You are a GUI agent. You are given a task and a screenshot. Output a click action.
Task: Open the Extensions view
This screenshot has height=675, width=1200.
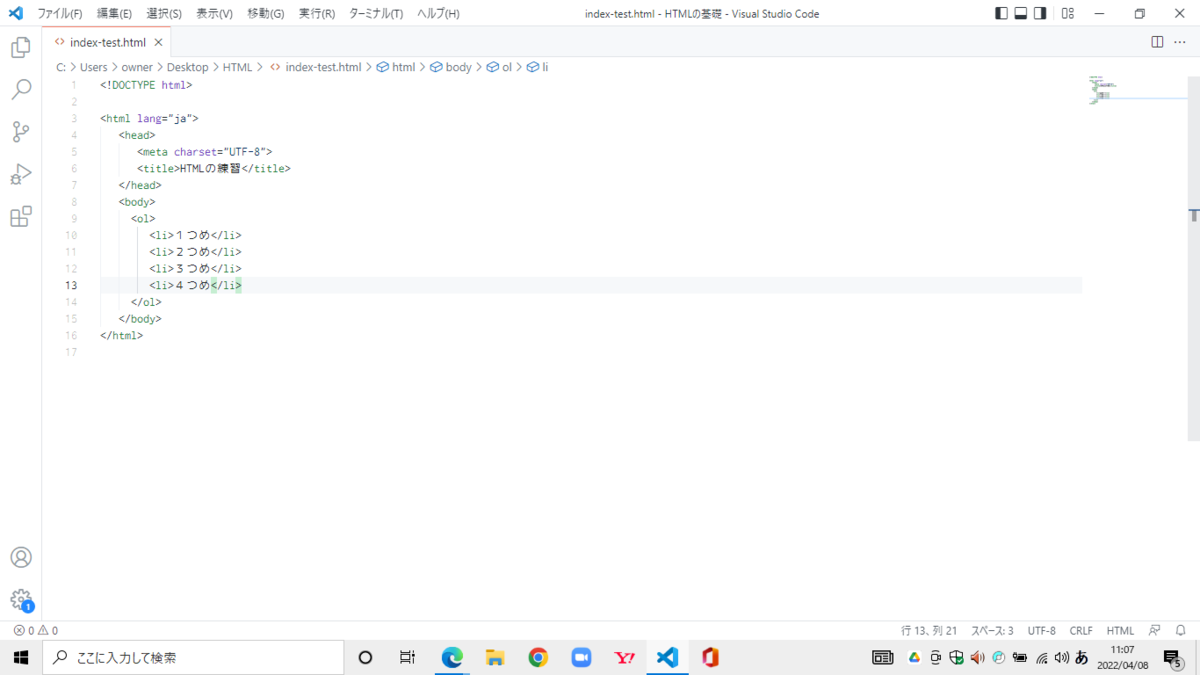[x=20, y=216]
